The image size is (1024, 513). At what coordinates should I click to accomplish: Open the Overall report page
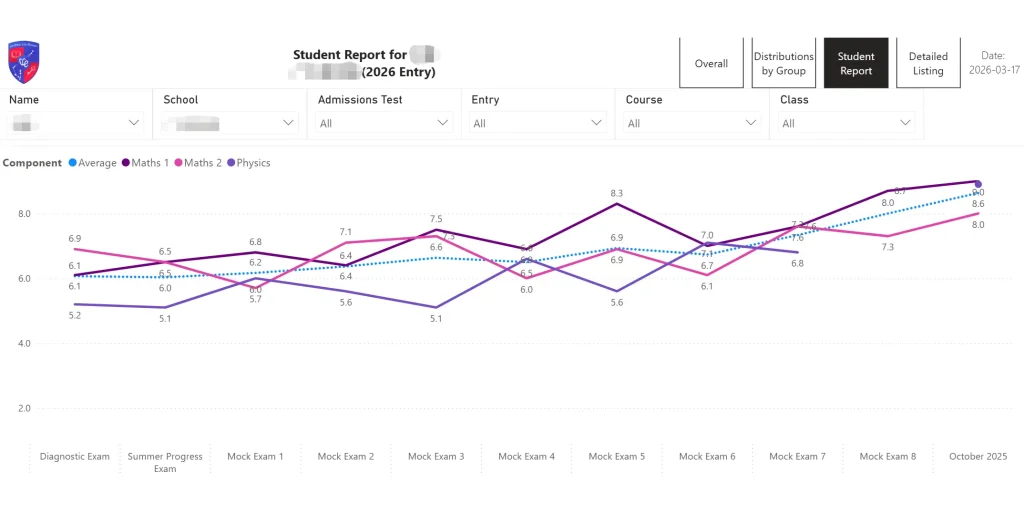(711, 64)
